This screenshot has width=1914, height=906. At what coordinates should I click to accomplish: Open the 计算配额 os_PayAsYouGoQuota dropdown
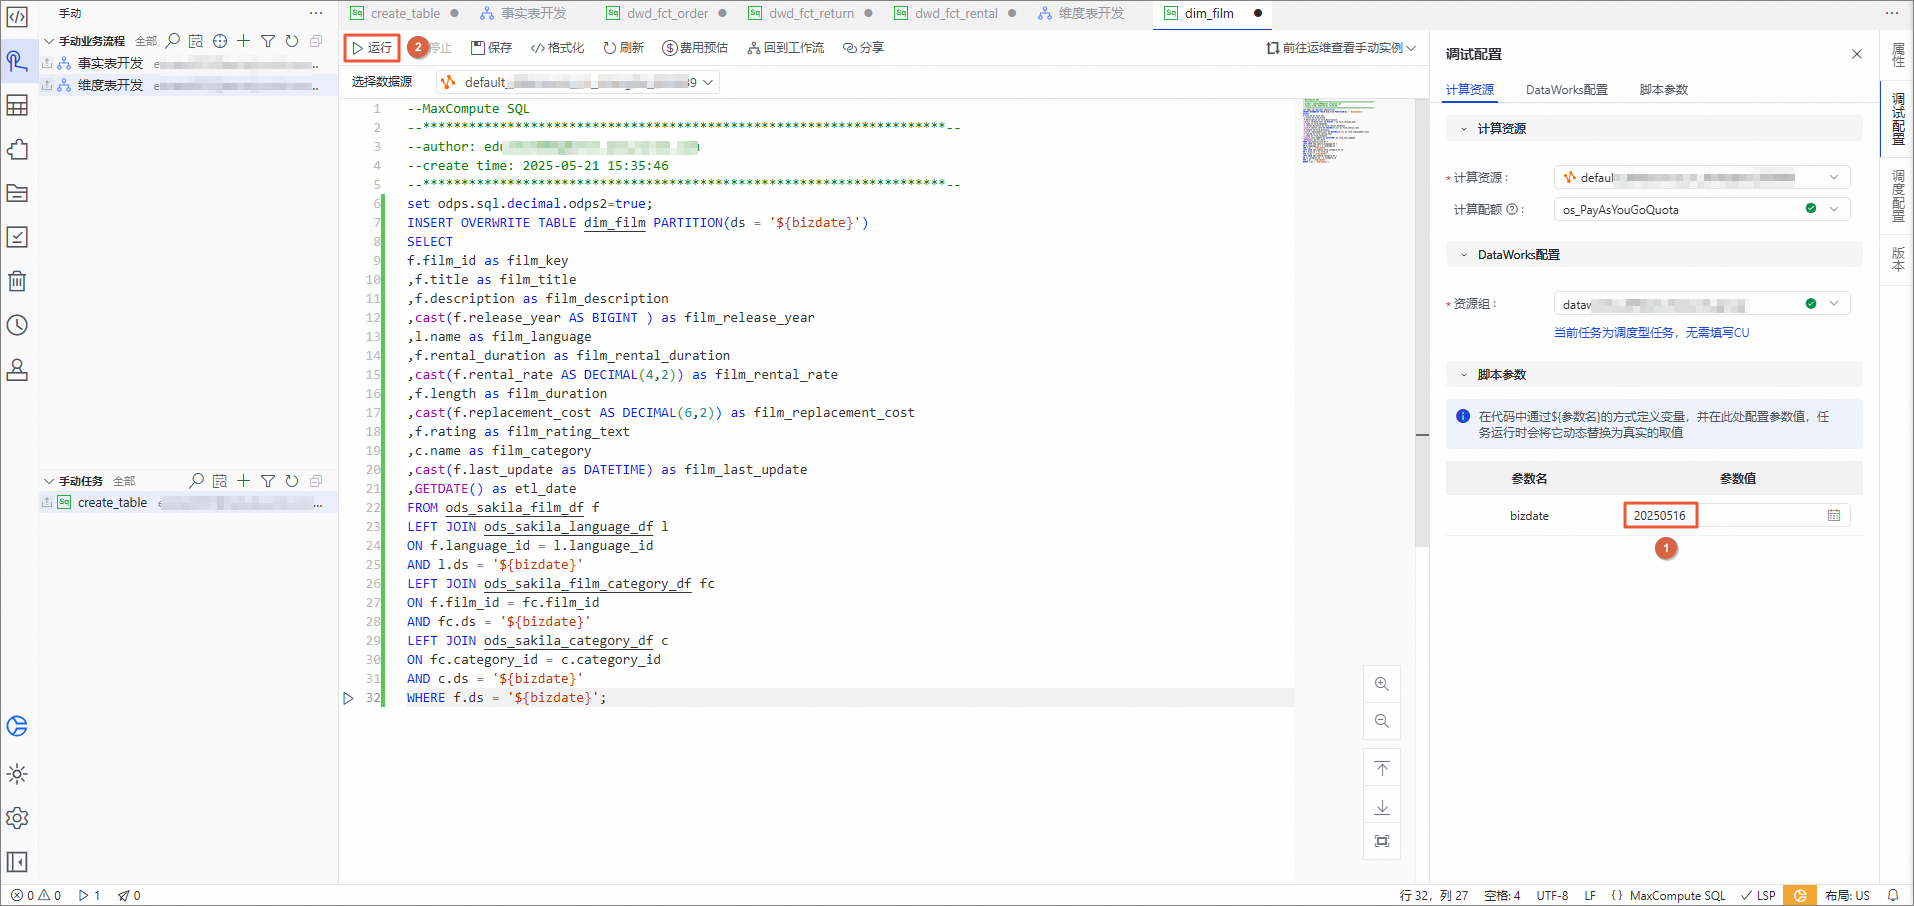[1701, 209]
